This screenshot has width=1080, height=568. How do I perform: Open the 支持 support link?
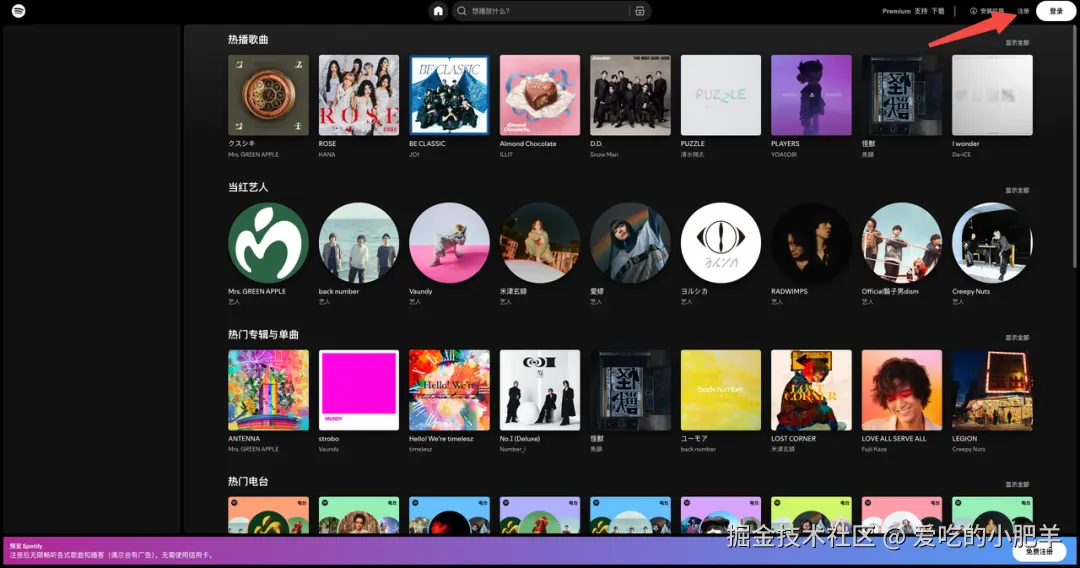[x=921, y=11]
